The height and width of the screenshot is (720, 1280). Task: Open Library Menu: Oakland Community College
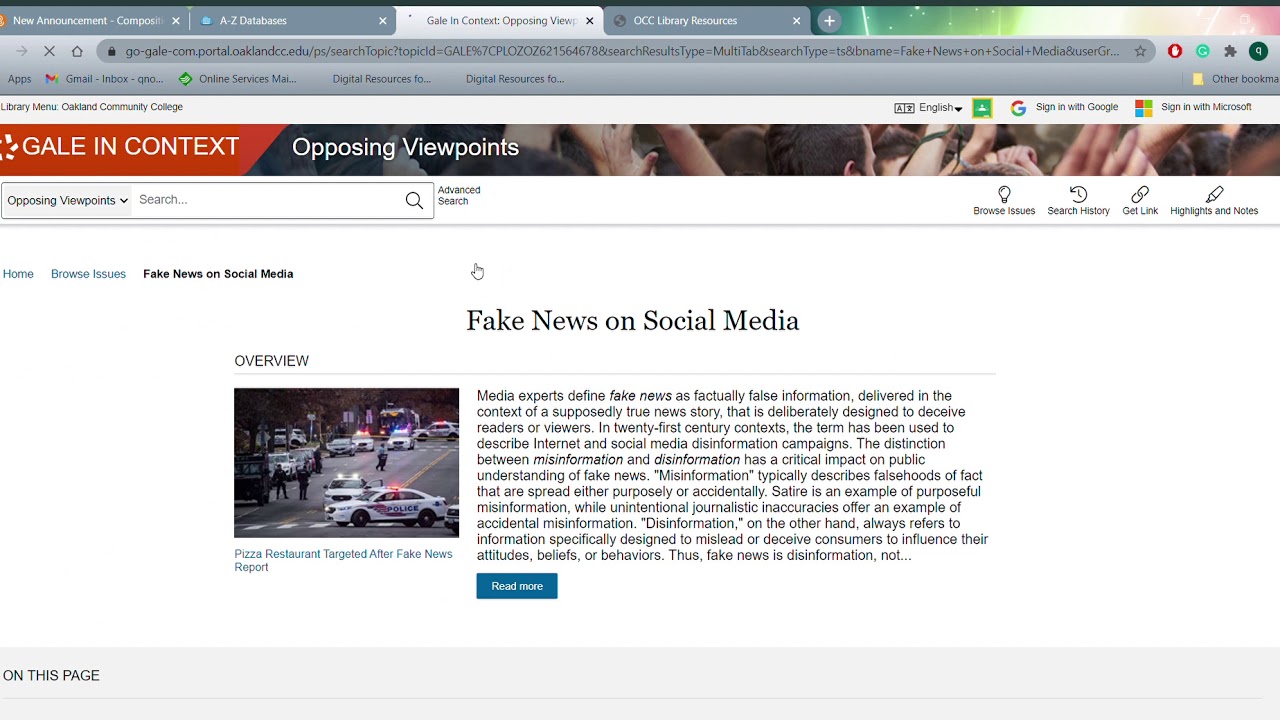pos(92,107)
